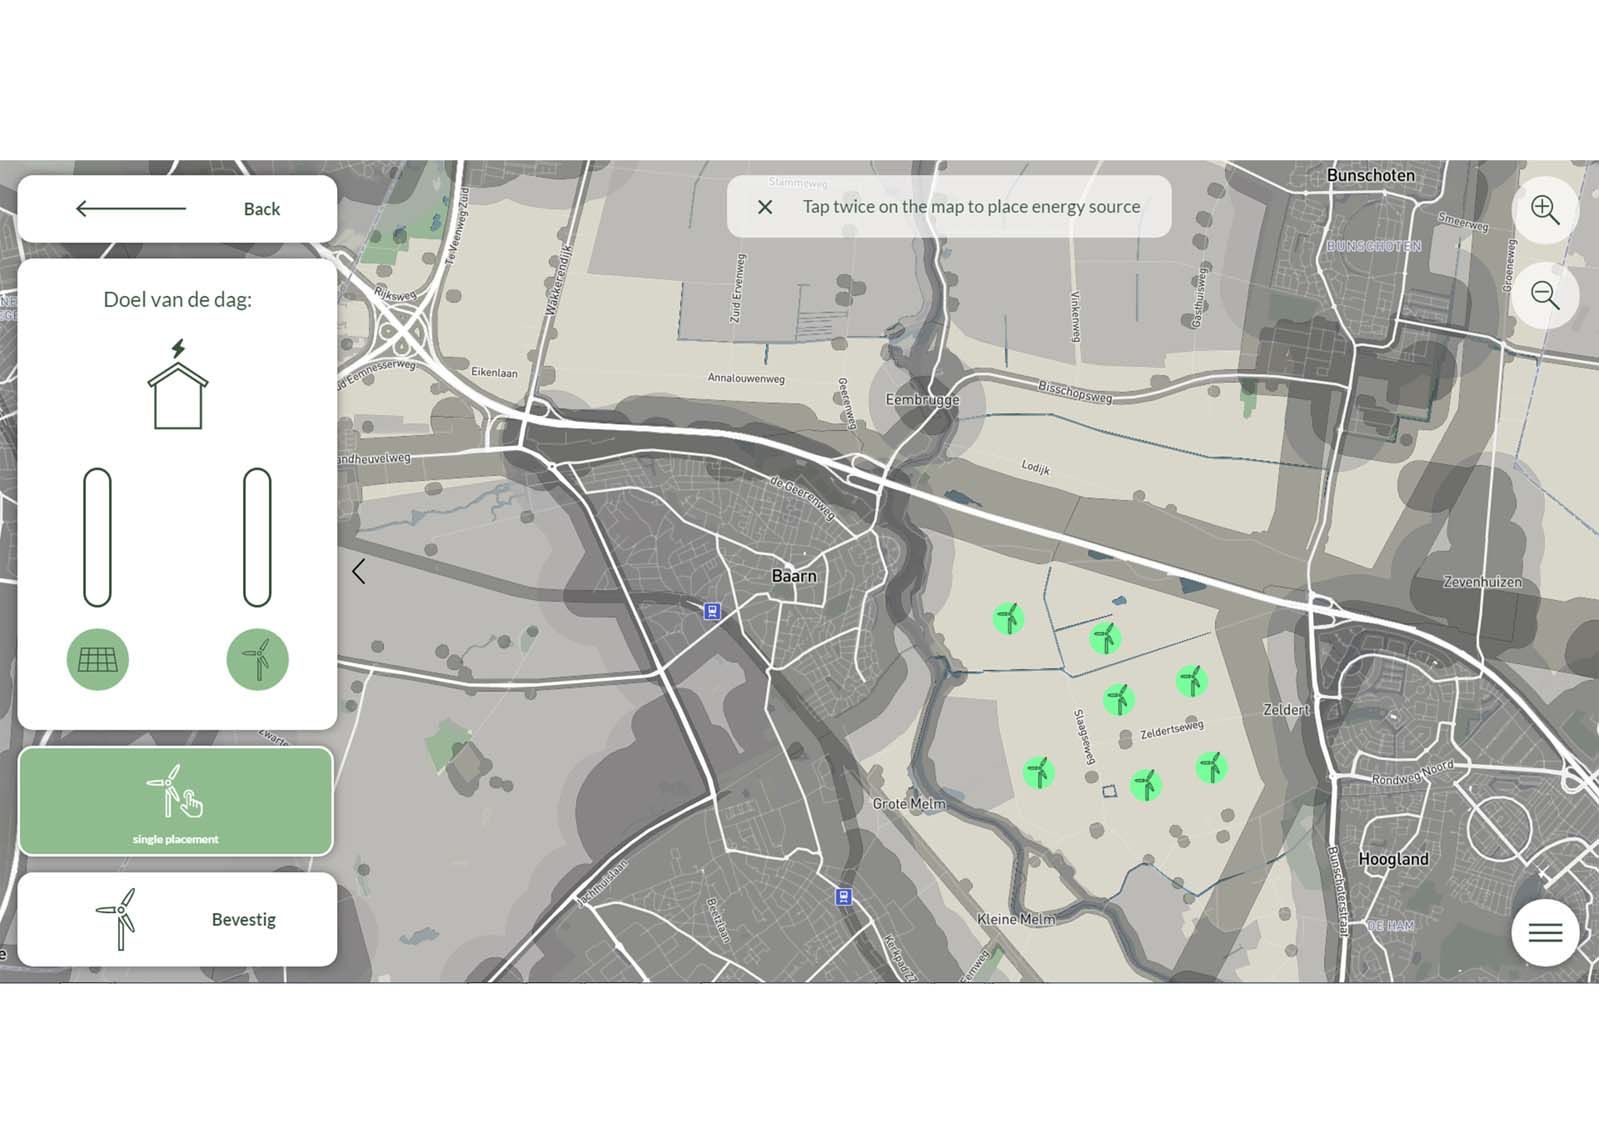Click the Eembrugge label on map
The height and width of the screenshot is (1131, 1599).
tap(922, 400)
